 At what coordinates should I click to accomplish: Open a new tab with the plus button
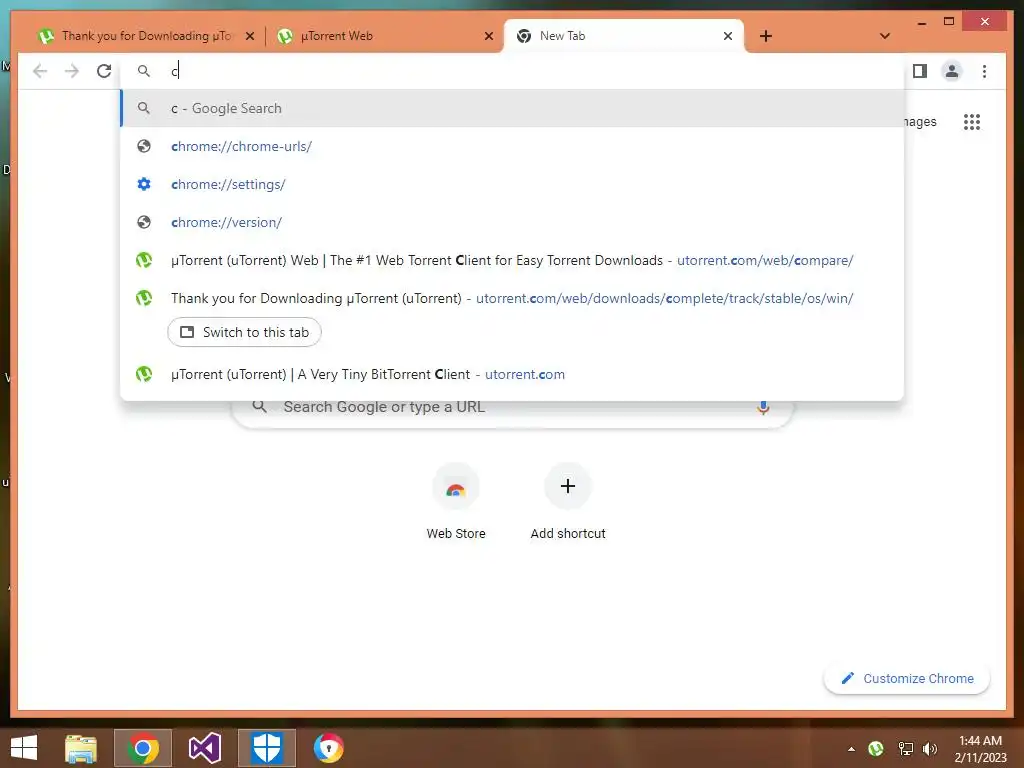[x=766, y=36]
